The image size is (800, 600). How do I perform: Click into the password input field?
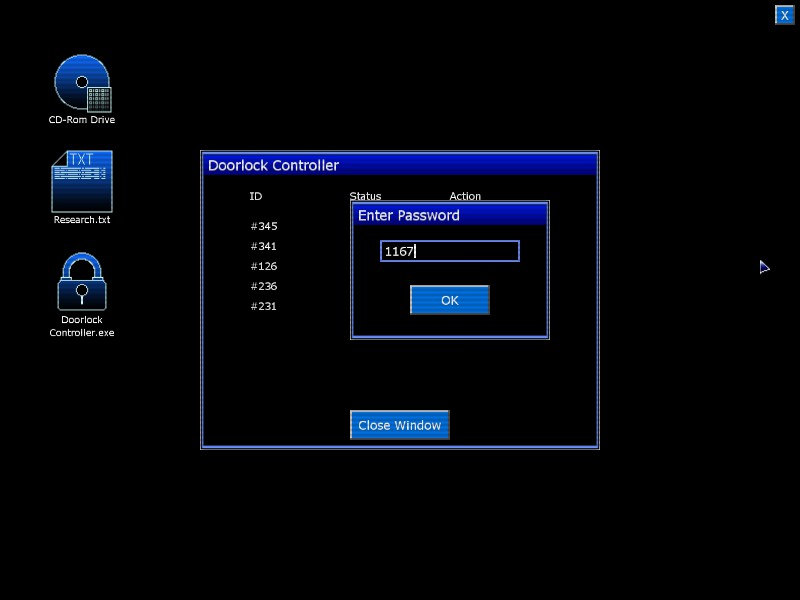[449, 251]
